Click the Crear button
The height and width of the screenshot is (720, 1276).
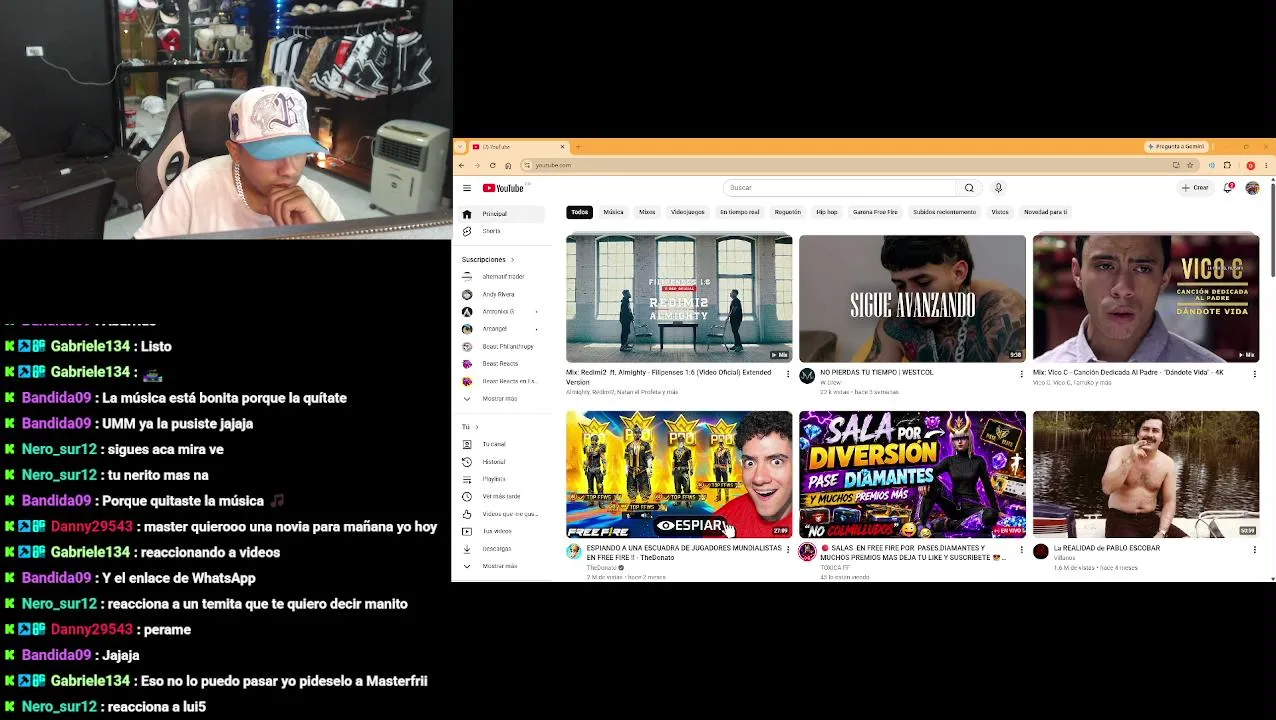1195,188
